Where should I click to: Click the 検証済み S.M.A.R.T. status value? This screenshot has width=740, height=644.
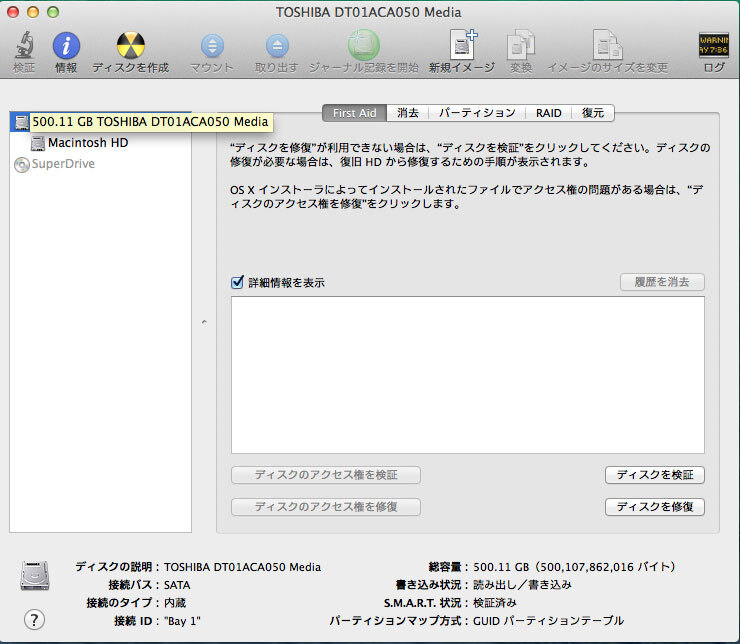click(495, 603)
